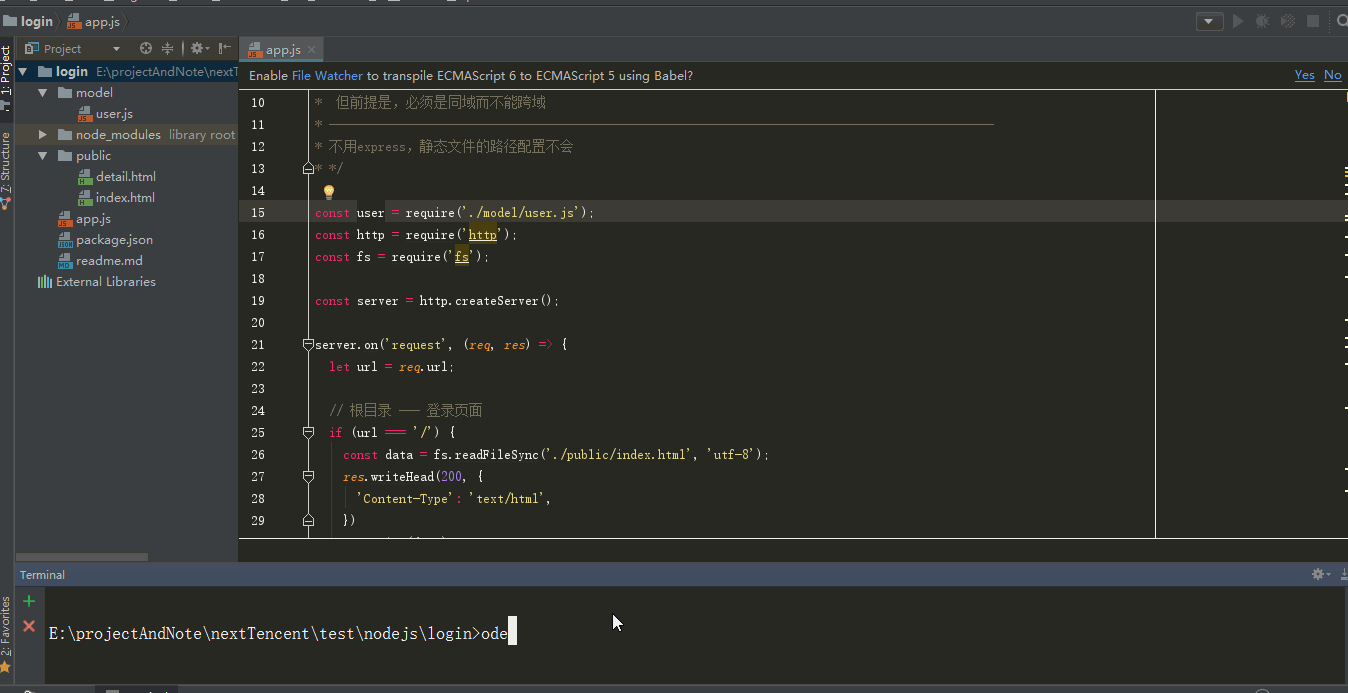1348x693 pixels.
Task: Close terminal session with red X
Action: pyautogui.click(x=29, y=626)
